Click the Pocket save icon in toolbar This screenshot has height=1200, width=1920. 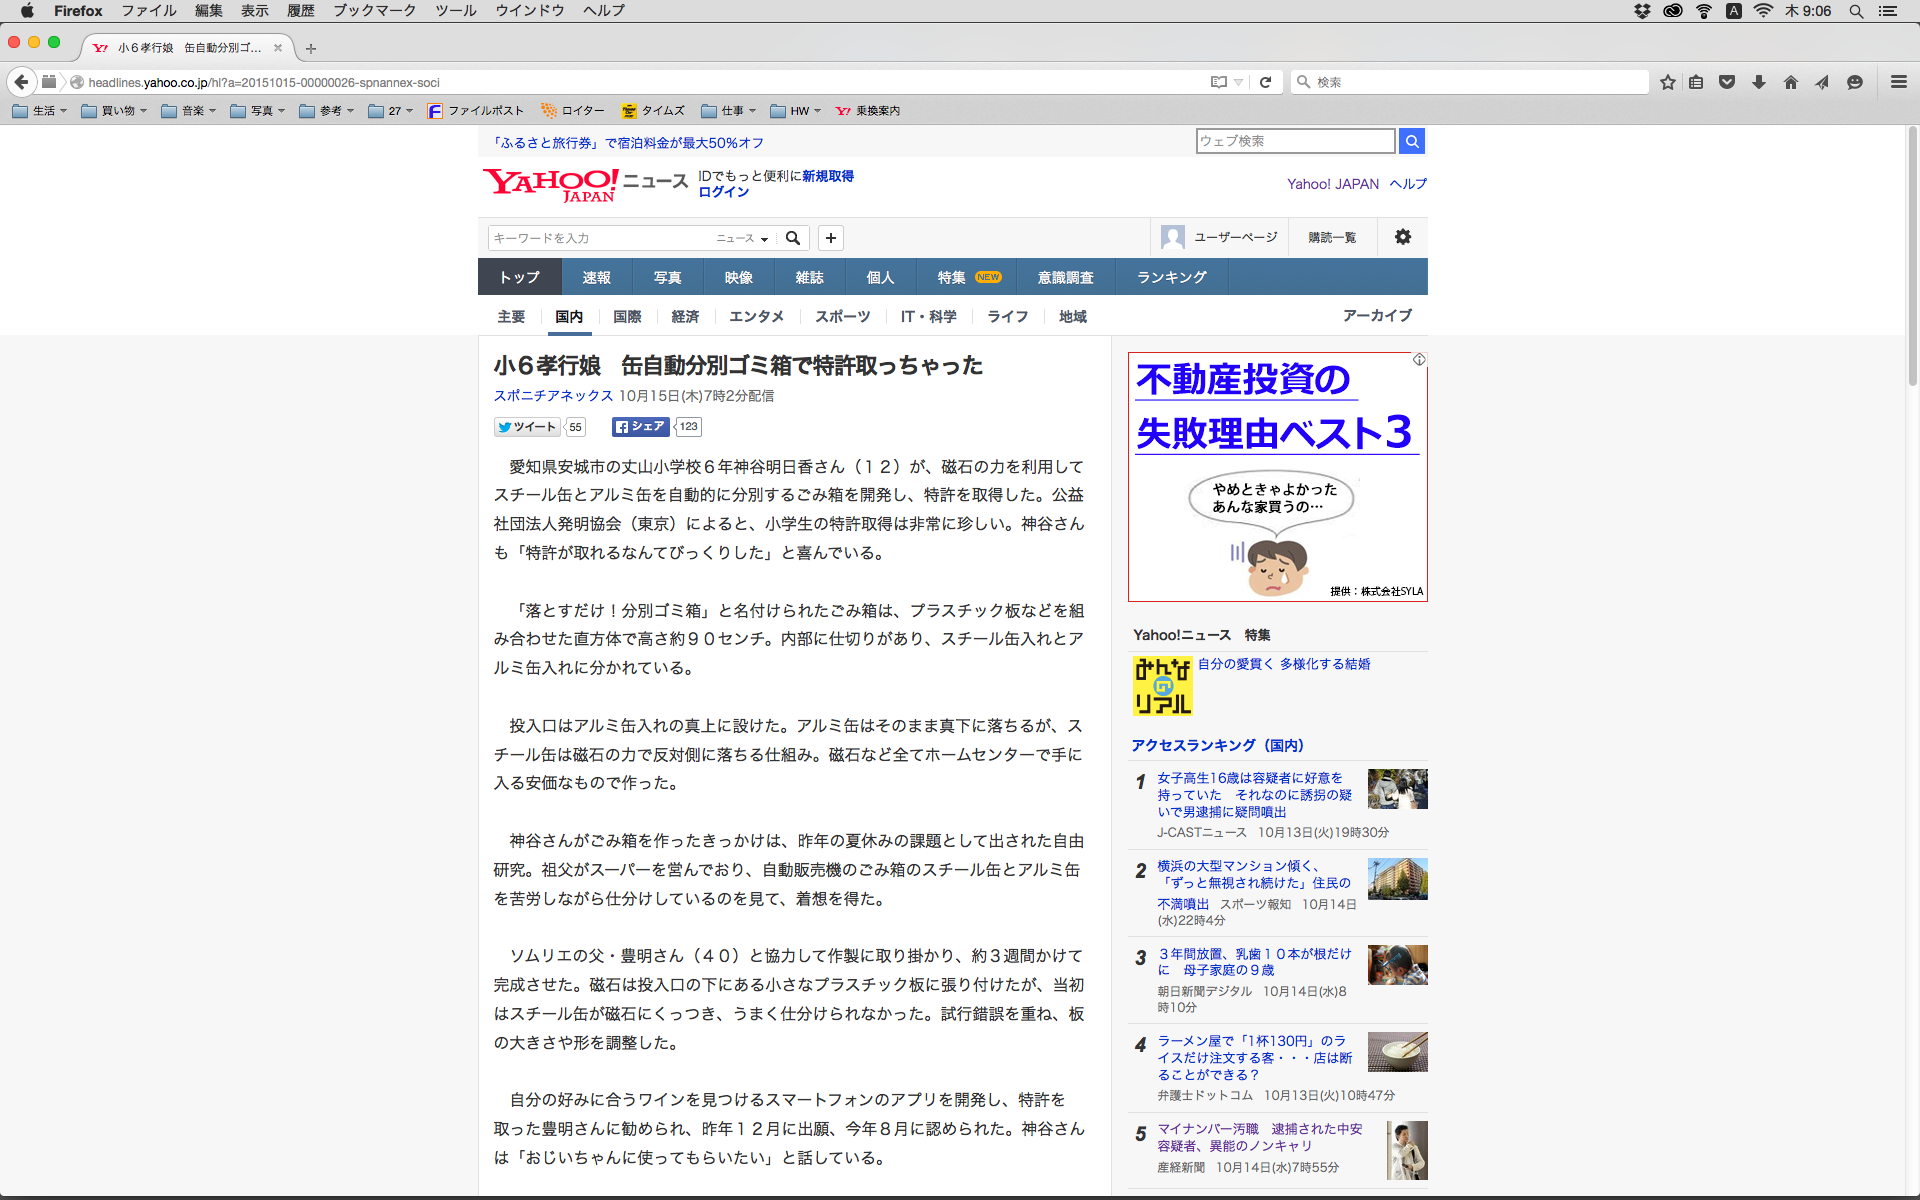(x=1726, y=82)
